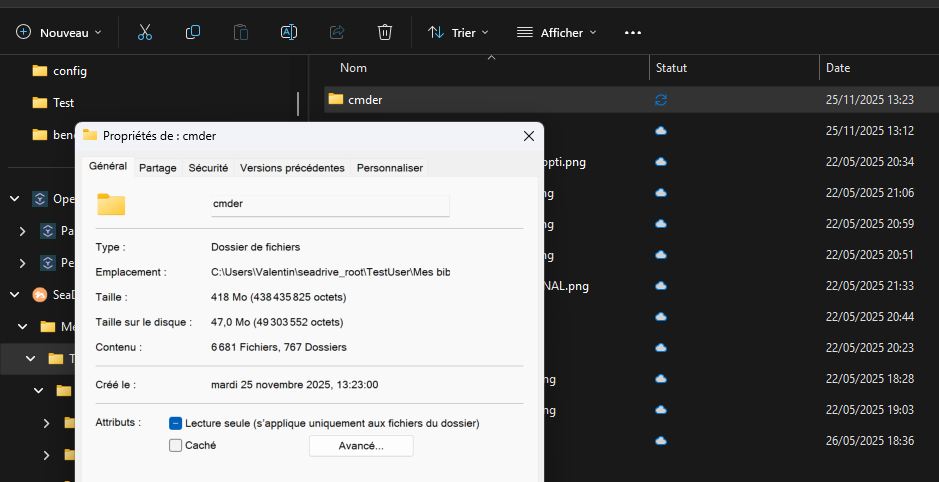Click the Copy icon in toolbar
This screenshot has width=939, height=482.
pyautogui.click(x=193, y=32)
